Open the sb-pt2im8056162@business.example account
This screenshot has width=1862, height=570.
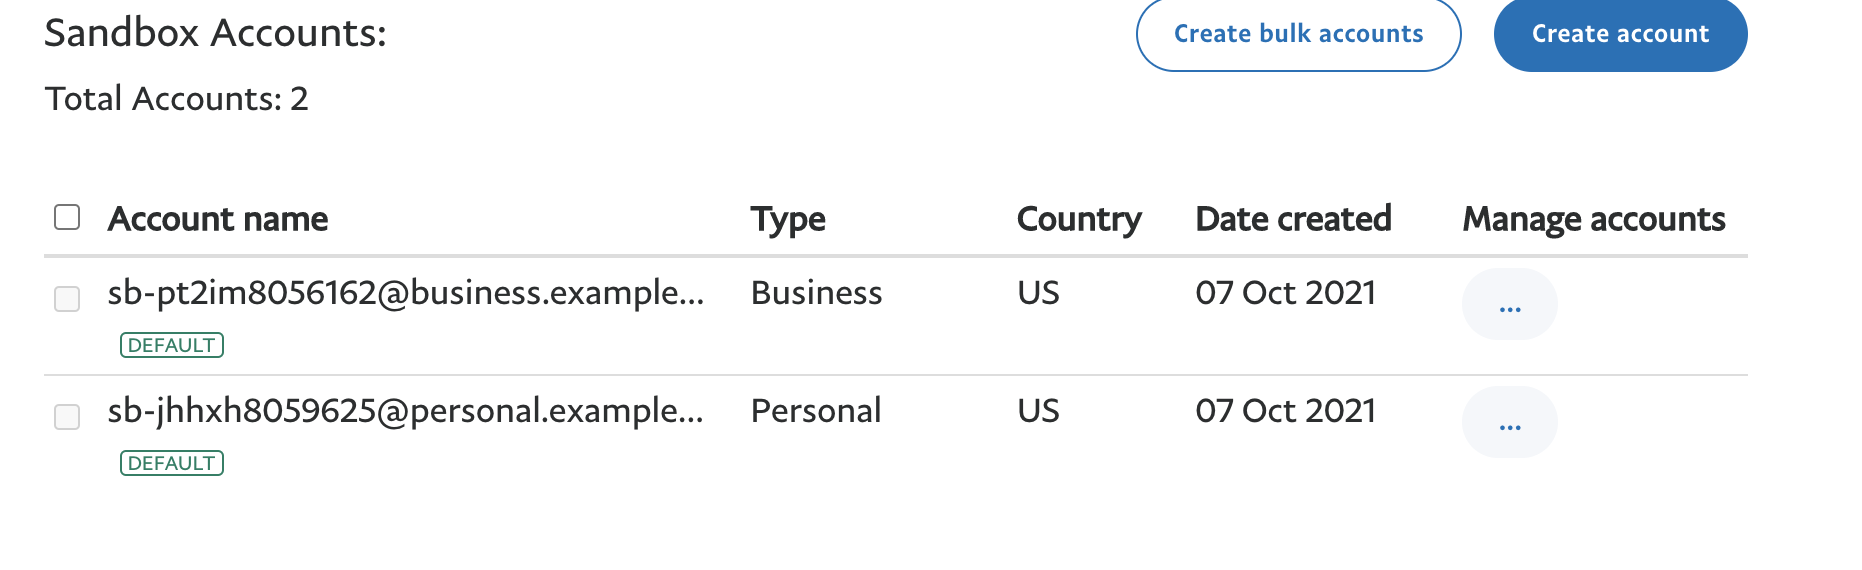click(405, 293)
